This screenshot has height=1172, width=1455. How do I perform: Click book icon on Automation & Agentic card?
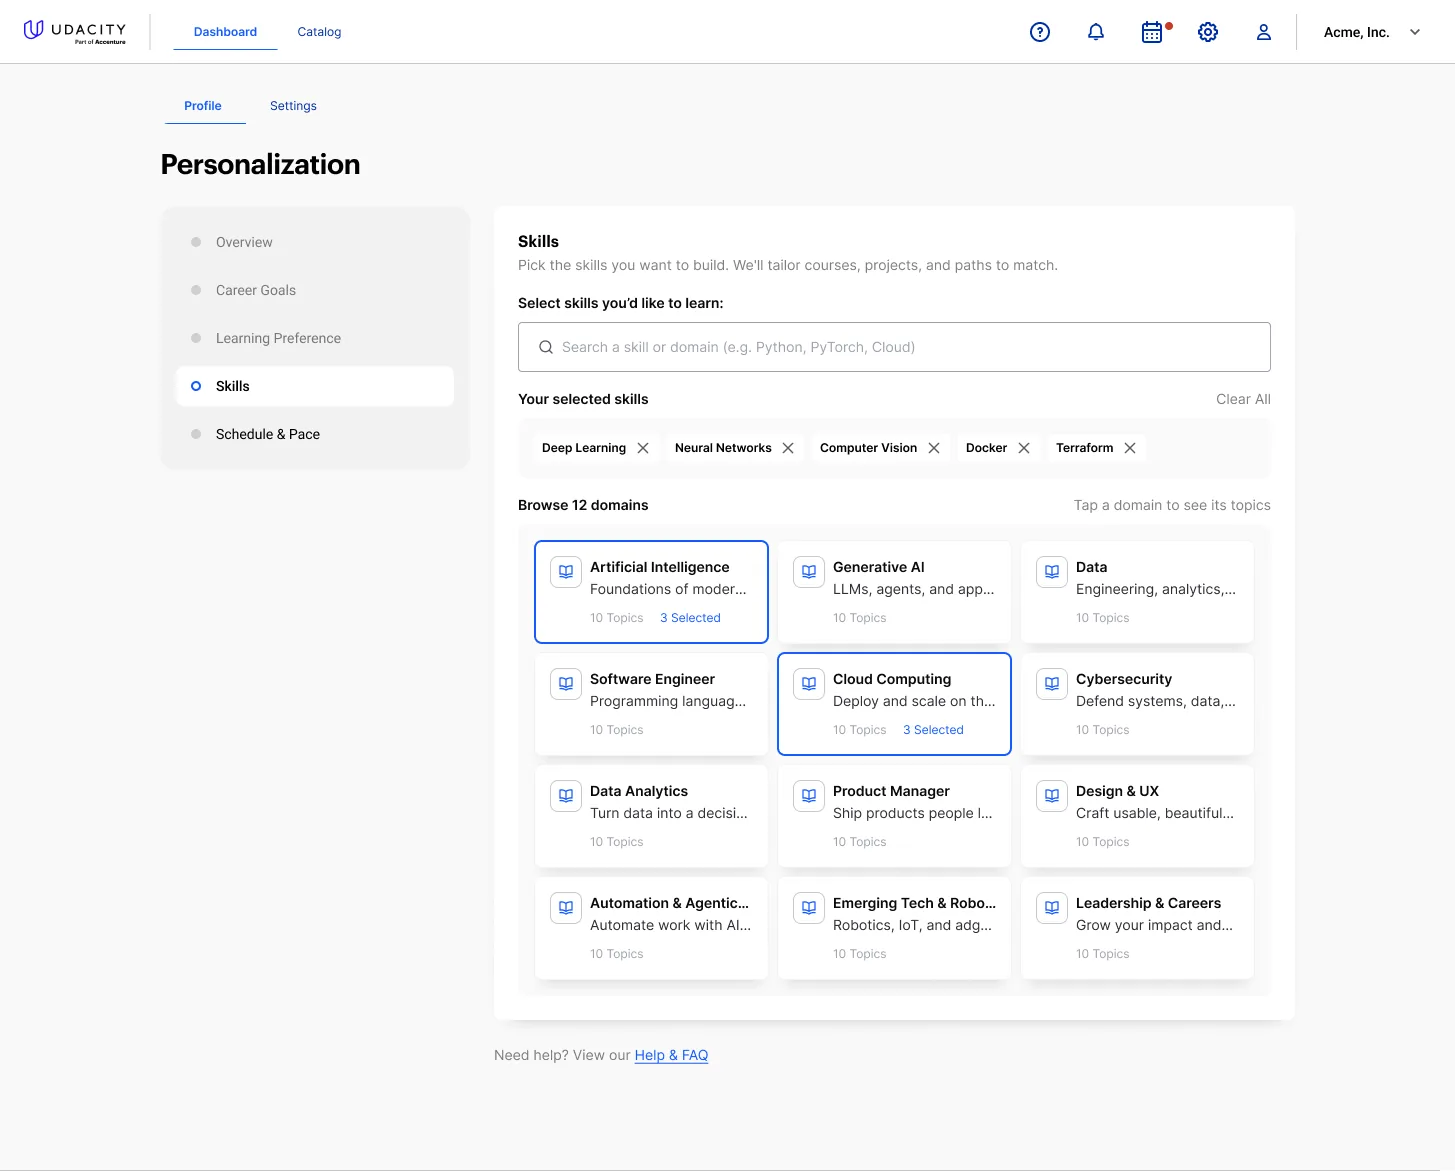click(x=566, y=908)
